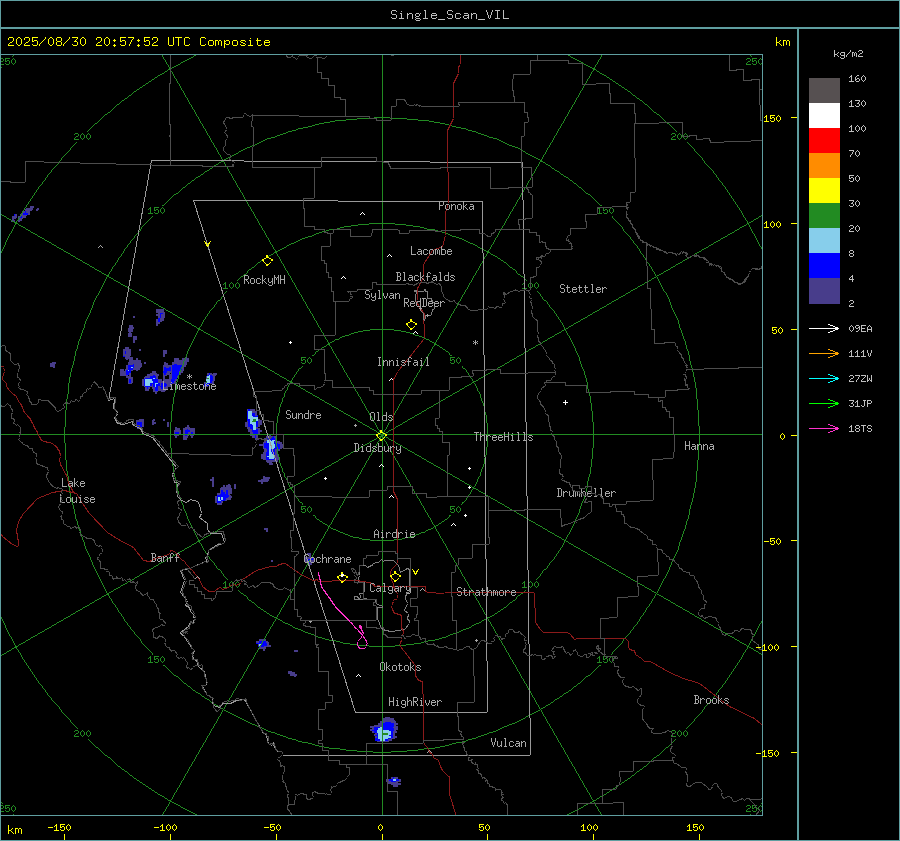Pick the yellow 30–50 legend swatch
Viewport: 900px width, 841px height.
[824, 191]
